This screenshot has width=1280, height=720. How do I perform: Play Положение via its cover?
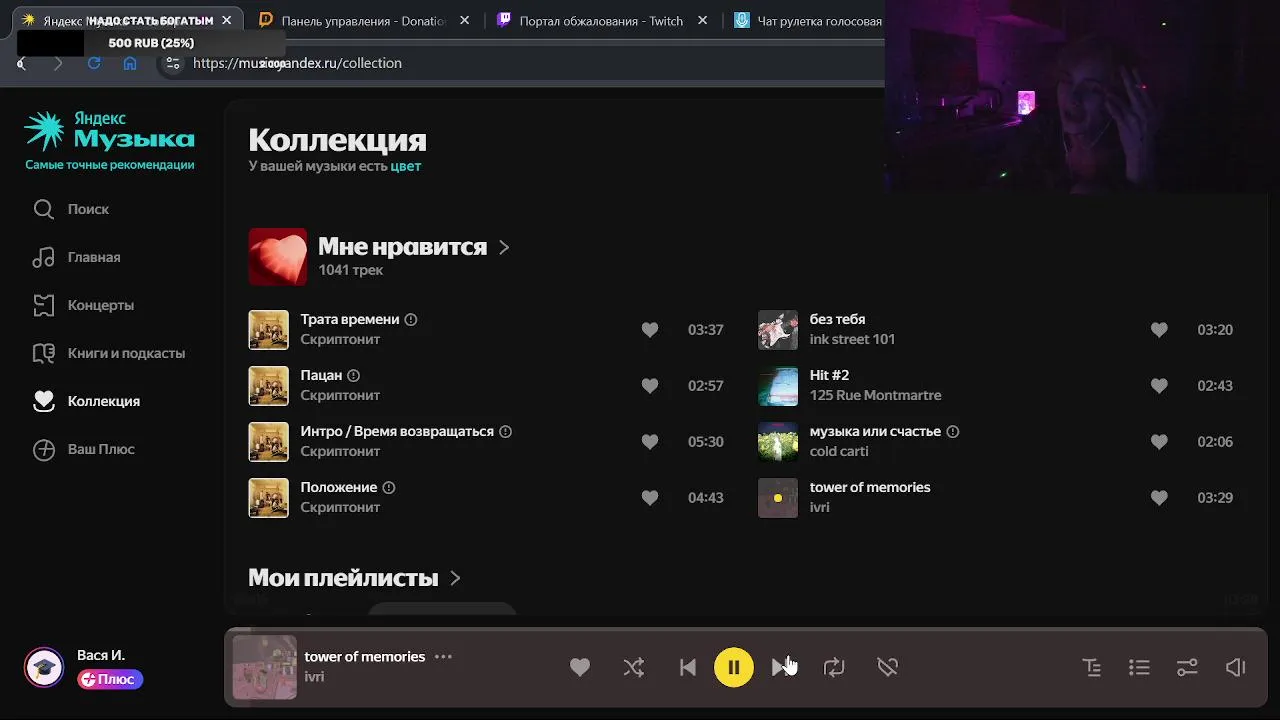[x=268, y=498]
